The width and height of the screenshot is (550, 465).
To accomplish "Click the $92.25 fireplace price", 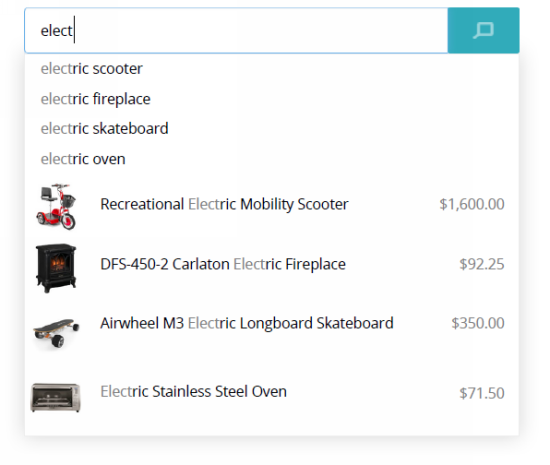I will [482, 264].
